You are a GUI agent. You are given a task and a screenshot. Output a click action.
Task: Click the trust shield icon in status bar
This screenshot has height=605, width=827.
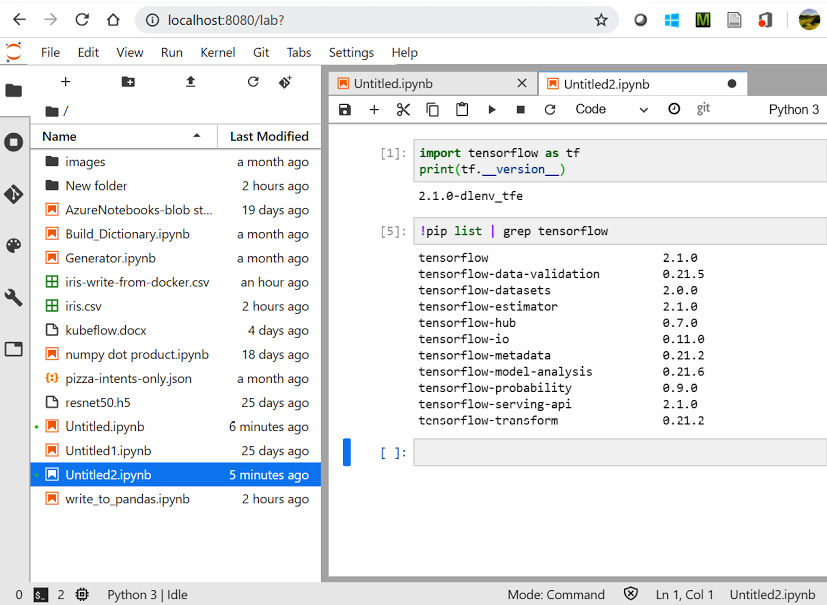631,594
